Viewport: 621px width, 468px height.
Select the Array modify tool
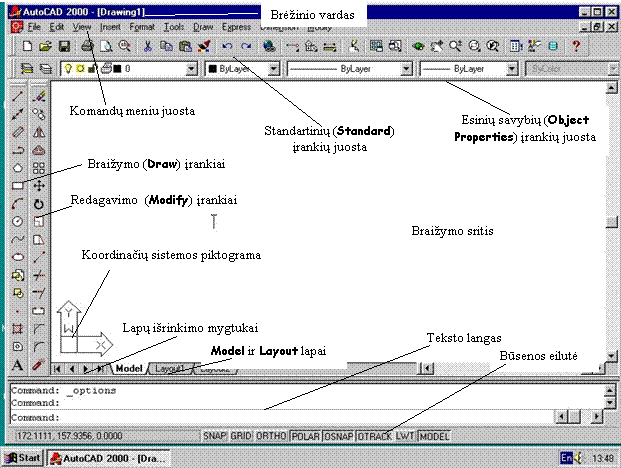(39, 168)
